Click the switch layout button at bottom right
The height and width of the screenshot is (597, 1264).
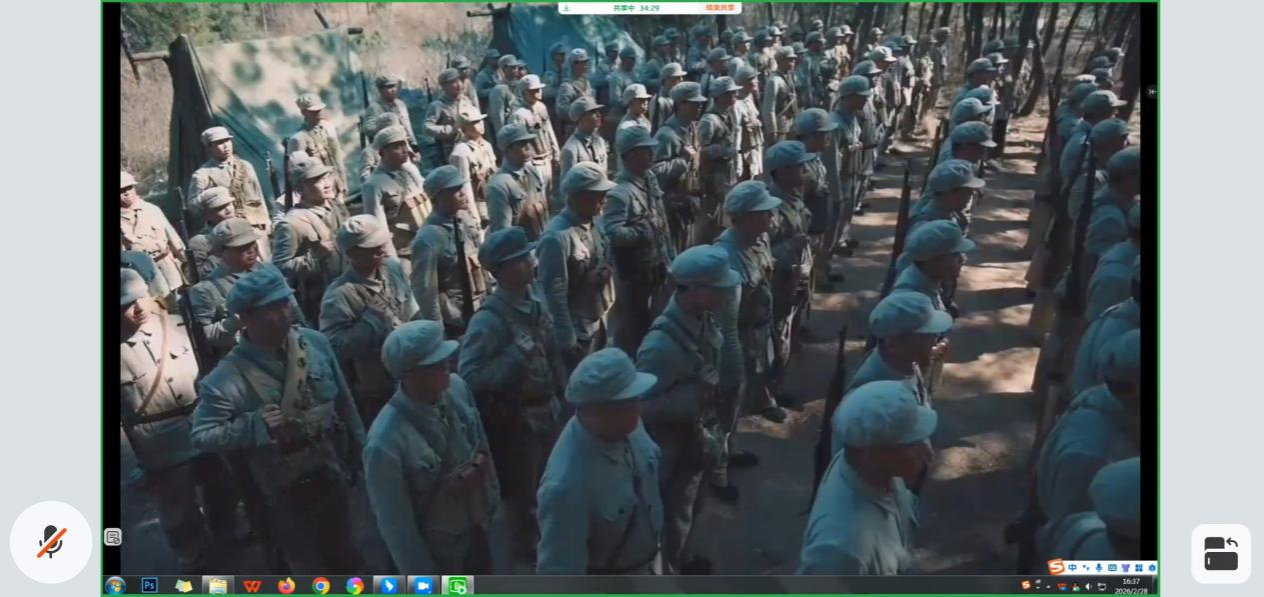(1221, 553)
